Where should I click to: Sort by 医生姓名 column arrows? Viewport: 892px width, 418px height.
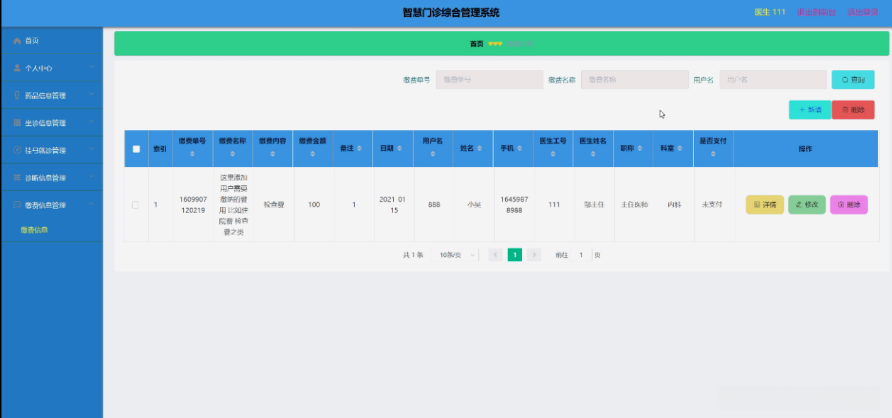point(593,154)
